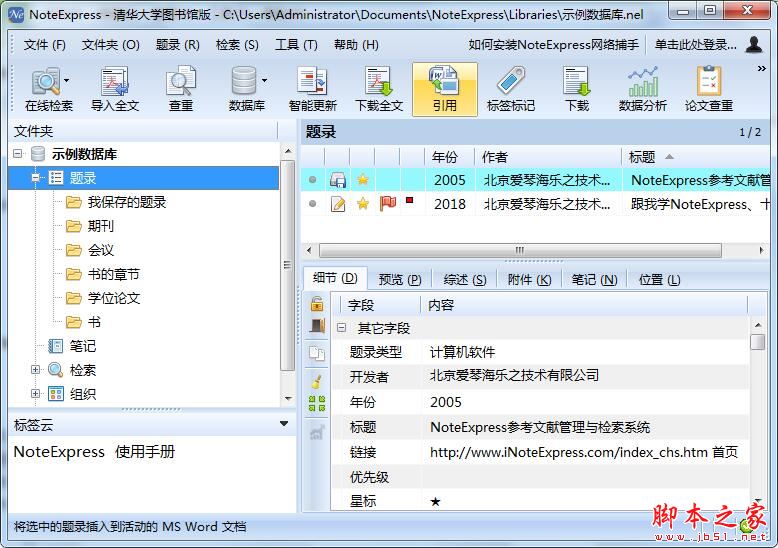Image resolution: width=778 pixels, height=548 pixels.
Task: Click the user account avatar icon
Action: 754,45
